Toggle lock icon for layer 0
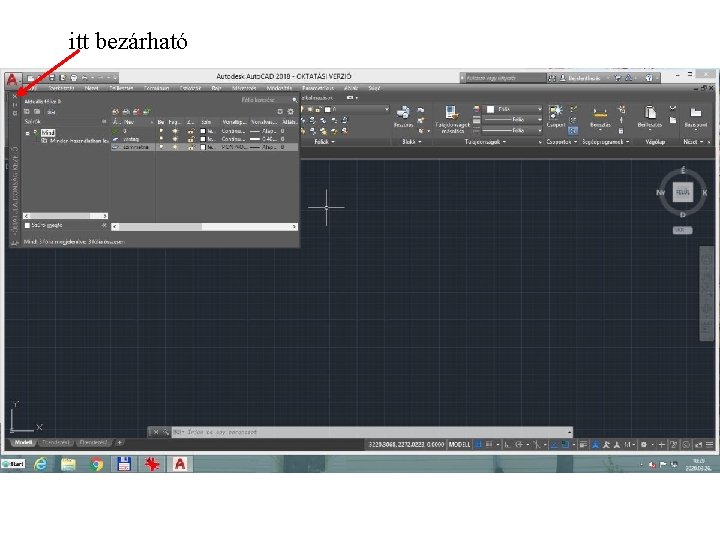 [x=191, y=131]
